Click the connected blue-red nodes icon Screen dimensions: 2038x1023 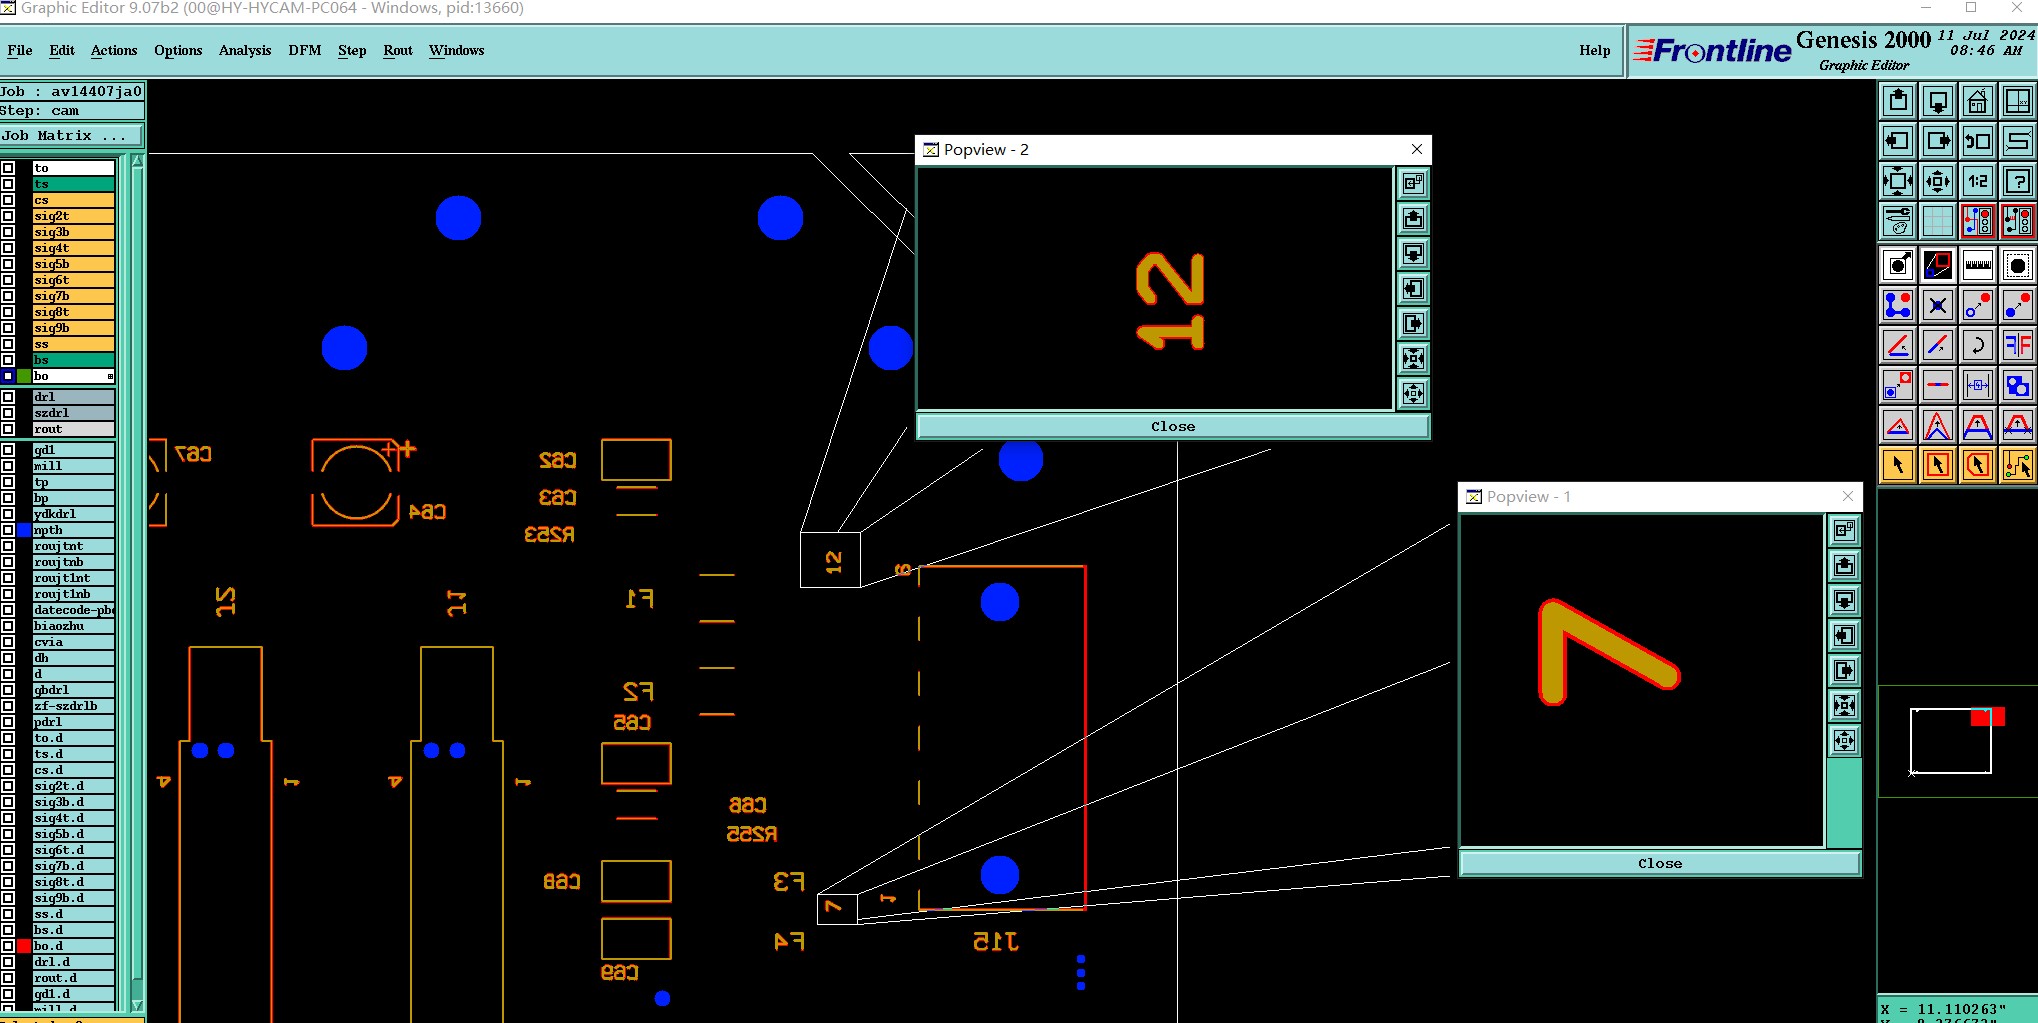tap(1898, 305)
